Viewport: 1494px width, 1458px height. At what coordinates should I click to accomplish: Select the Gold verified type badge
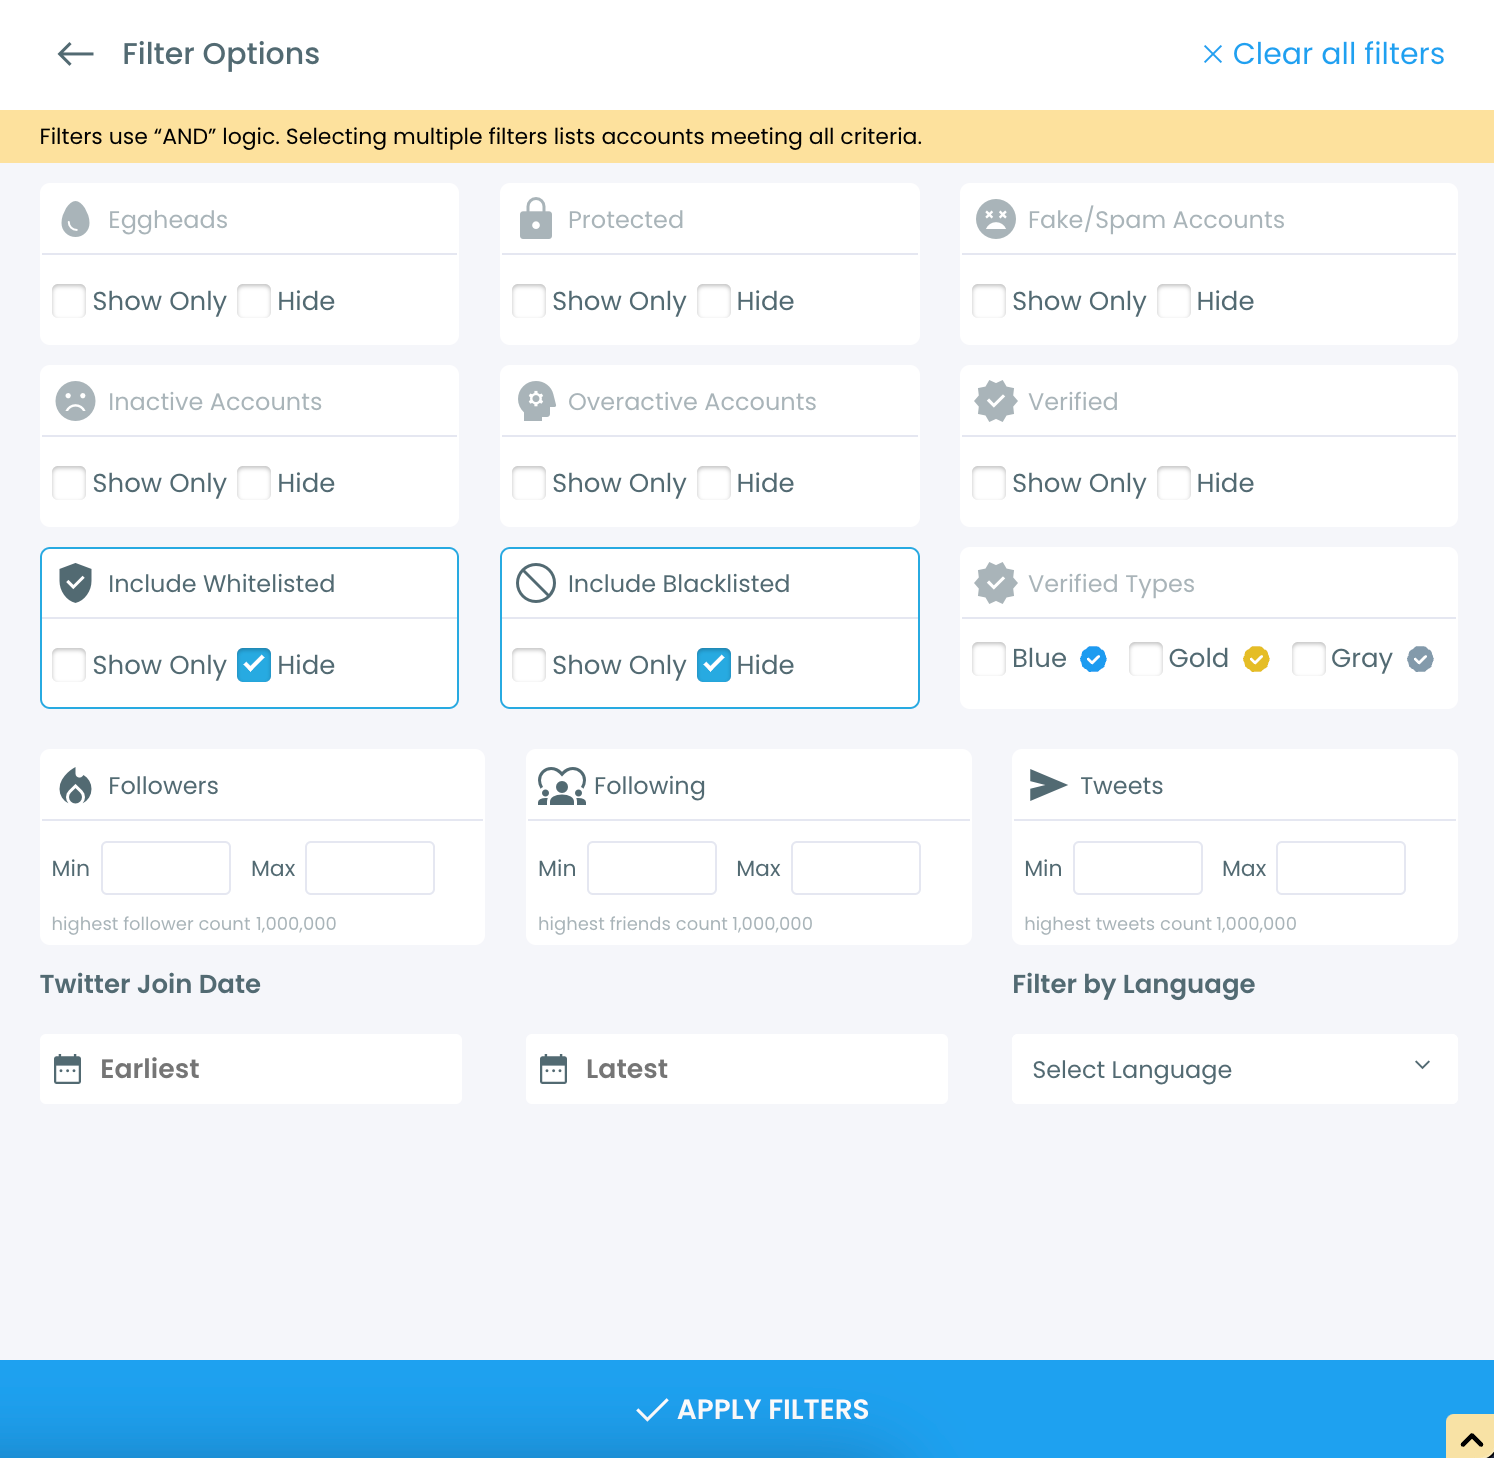pos(1145,659)
